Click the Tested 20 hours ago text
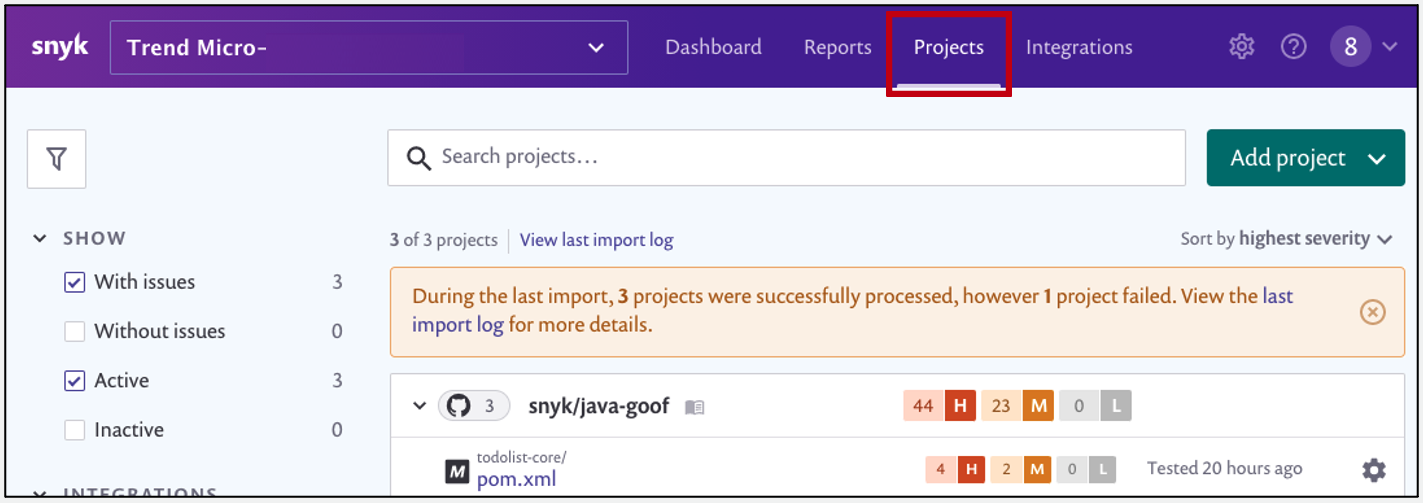 [1224, 468]
